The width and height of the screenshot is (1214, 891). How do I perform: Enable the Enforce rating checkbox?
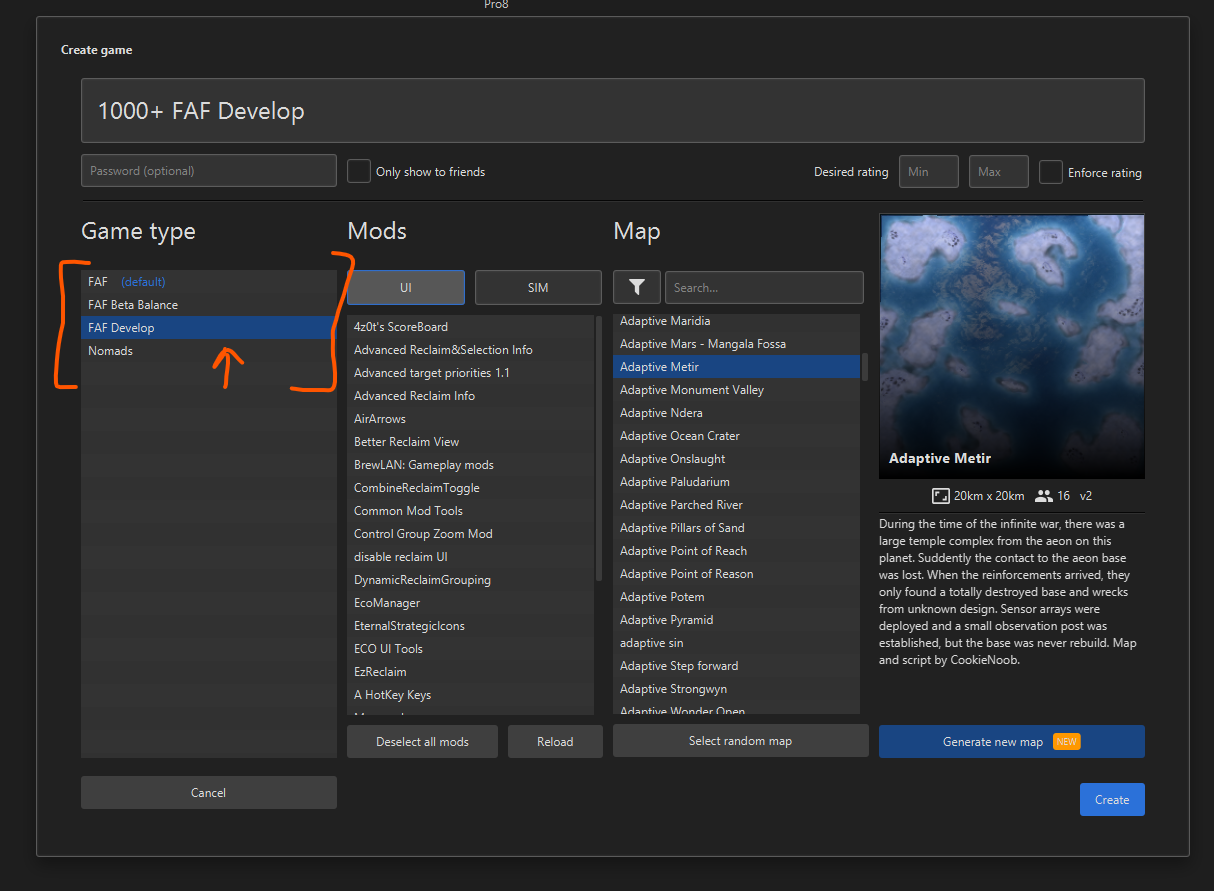[1051, 172]
